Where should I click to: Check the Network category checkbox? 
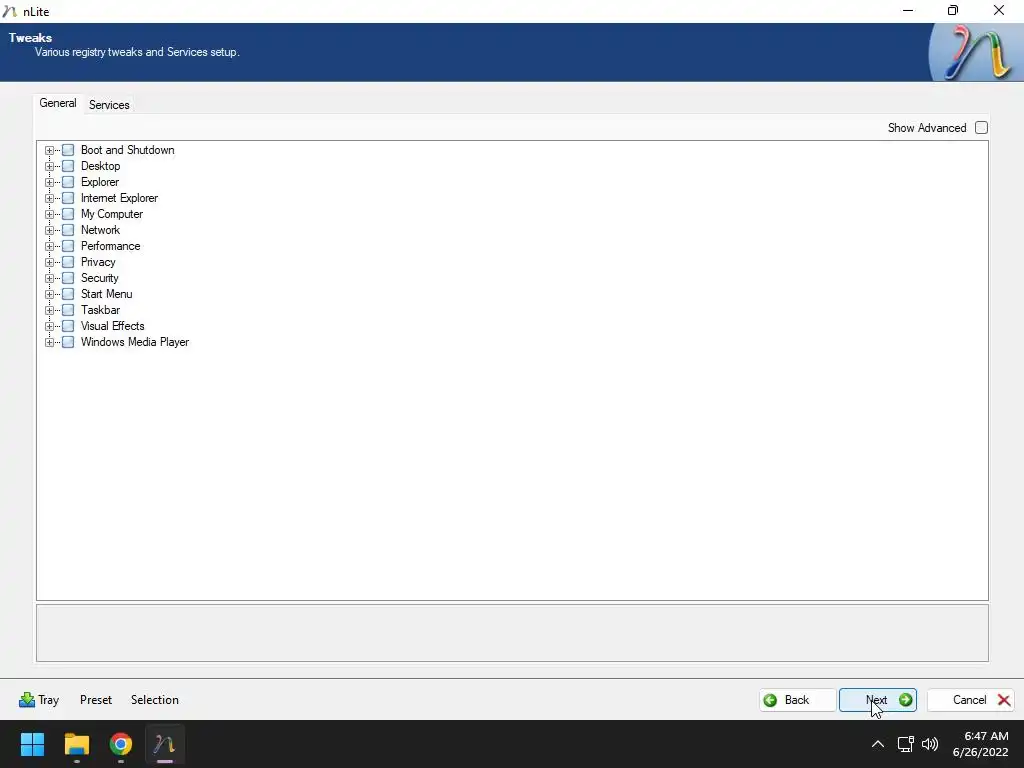pyautogui.click(x=68, y=230)
